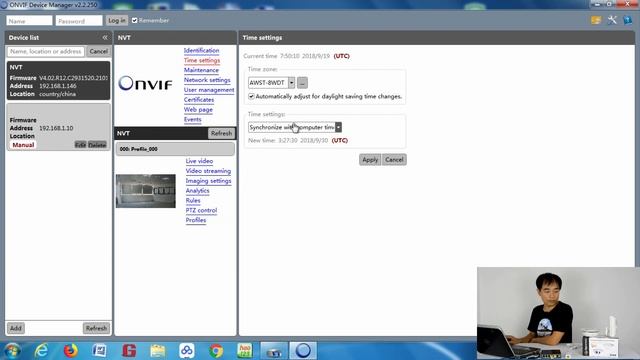Open application settings via the wrench icon
Image resolution: width=640 pixels, height=360 pixels.
click(x=612, y=20)
